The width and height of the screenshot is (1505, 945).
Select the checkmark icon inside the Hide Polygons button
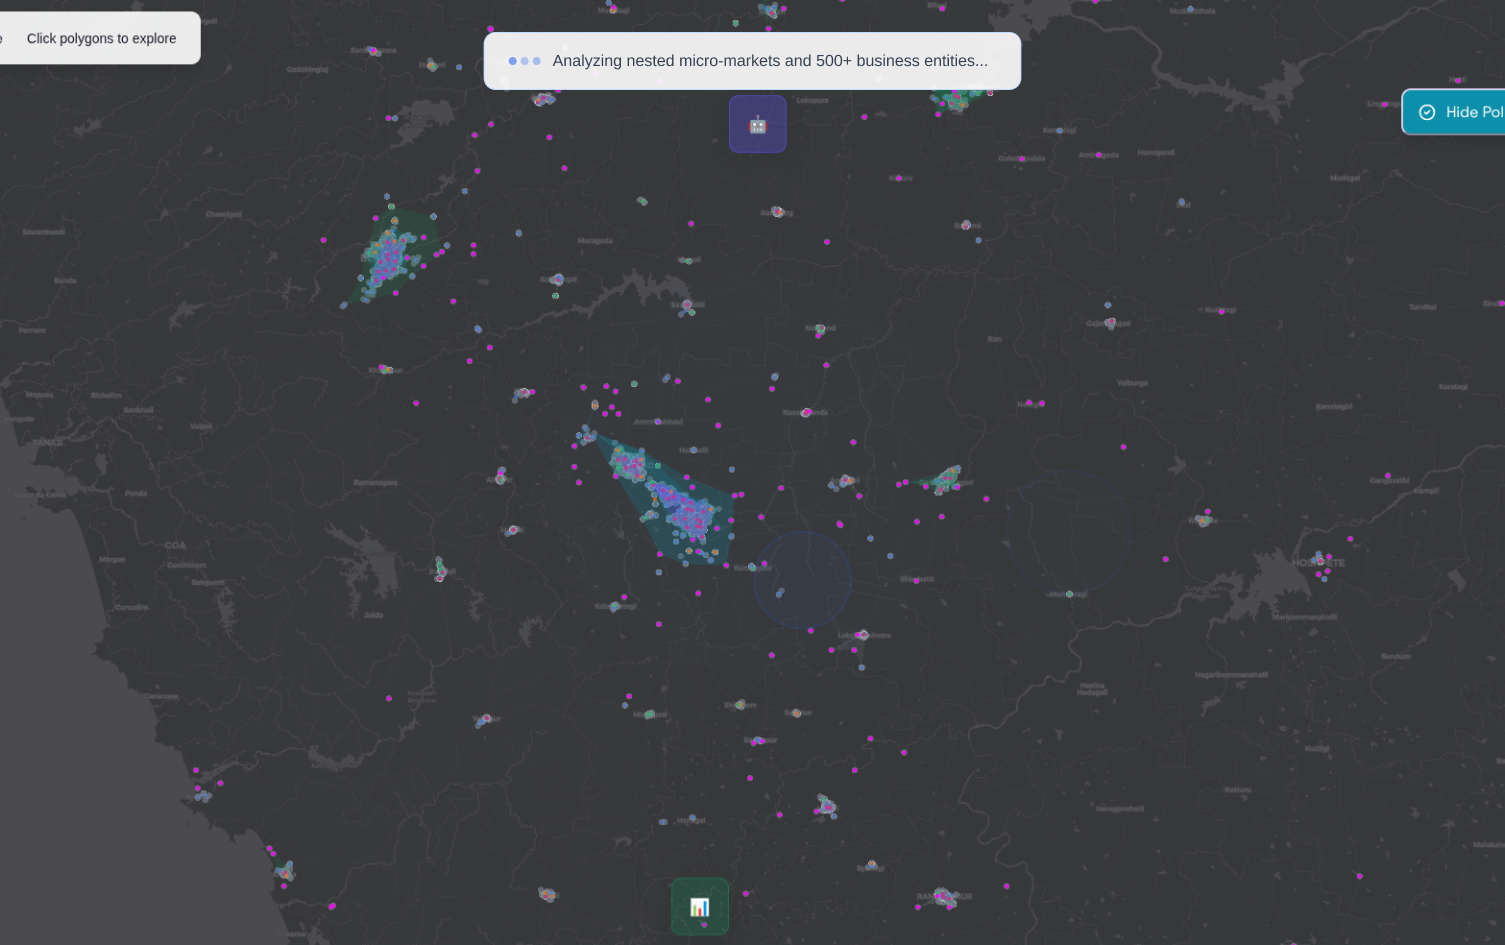(x=1426, y=112)
